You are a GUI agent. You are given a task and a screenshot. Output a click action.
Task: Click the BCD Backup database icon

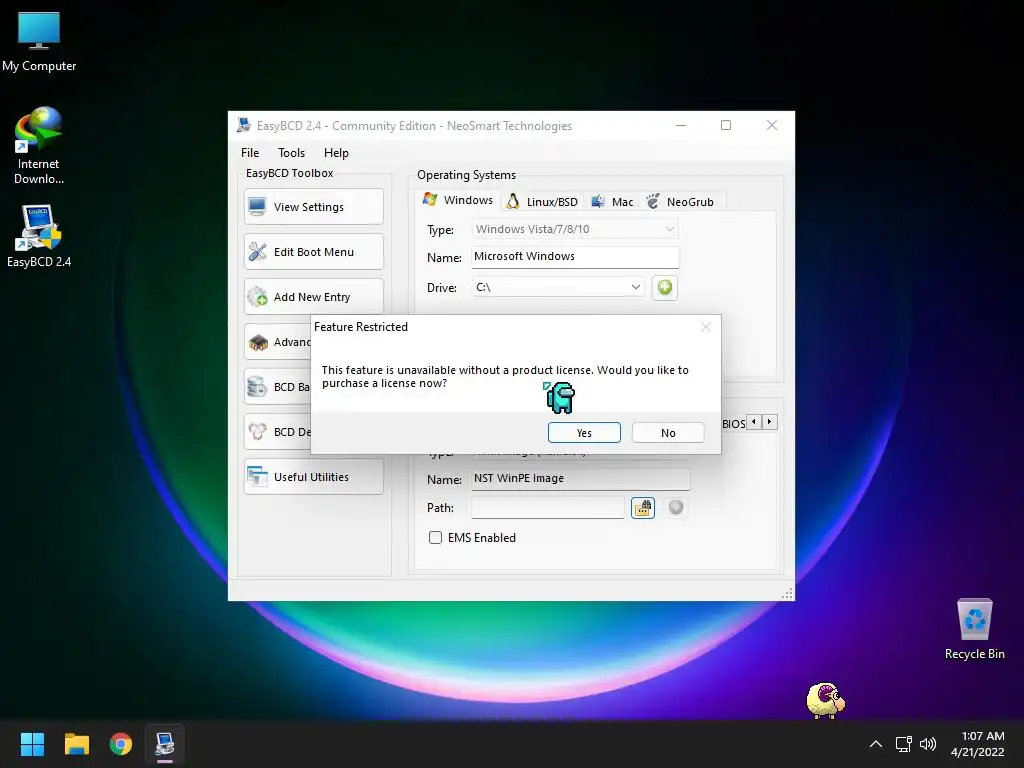pyautogui.click(x=257, y=387)
